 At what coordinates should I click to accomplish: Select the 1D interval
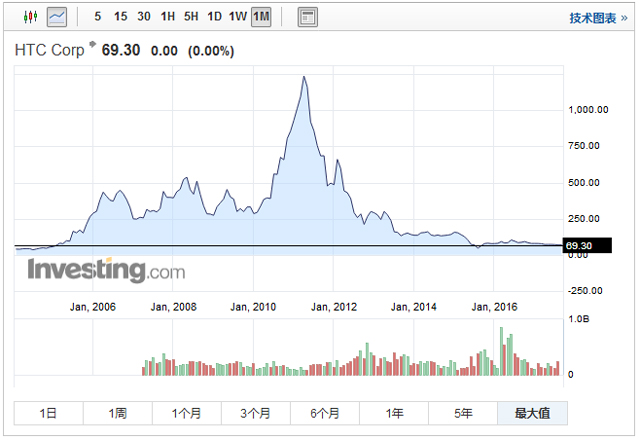pyautogui.click(x=214, y=17)
